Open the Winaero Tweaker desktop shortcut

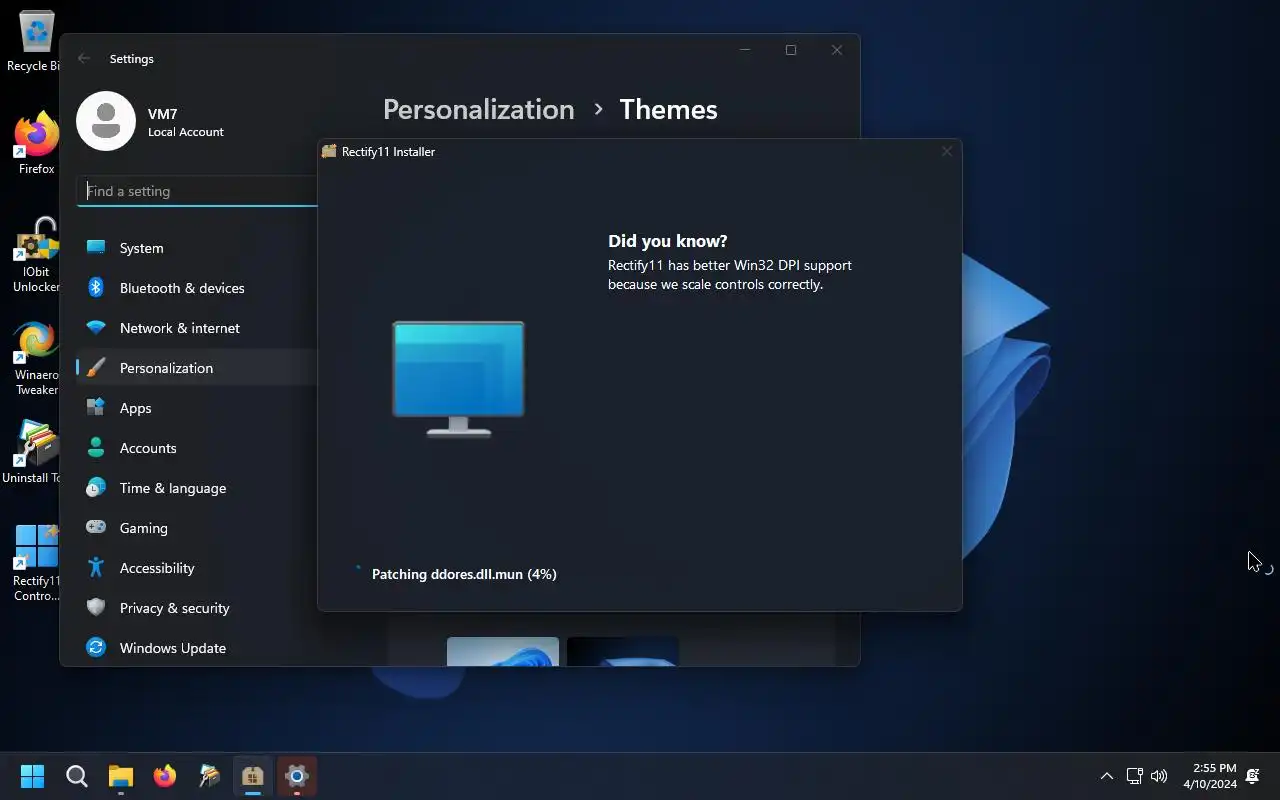(36, 358)
